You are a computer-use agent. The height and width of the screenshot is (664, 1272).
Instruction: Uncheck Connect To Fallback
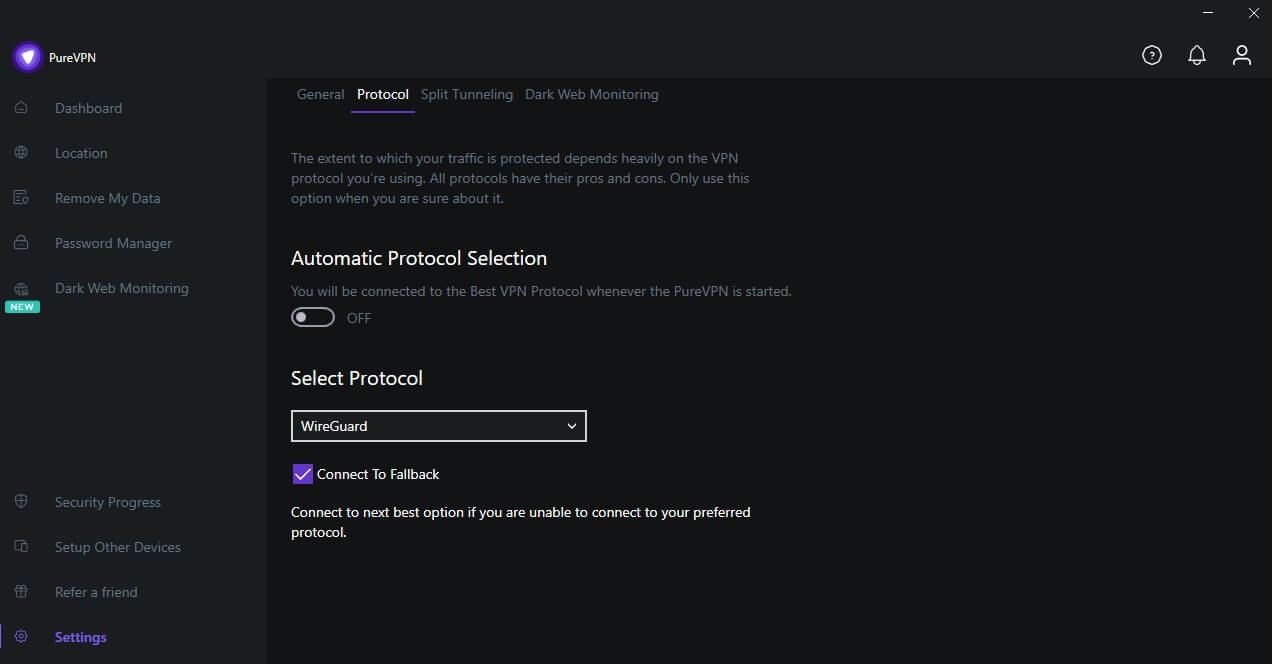(x=302, y=473)
